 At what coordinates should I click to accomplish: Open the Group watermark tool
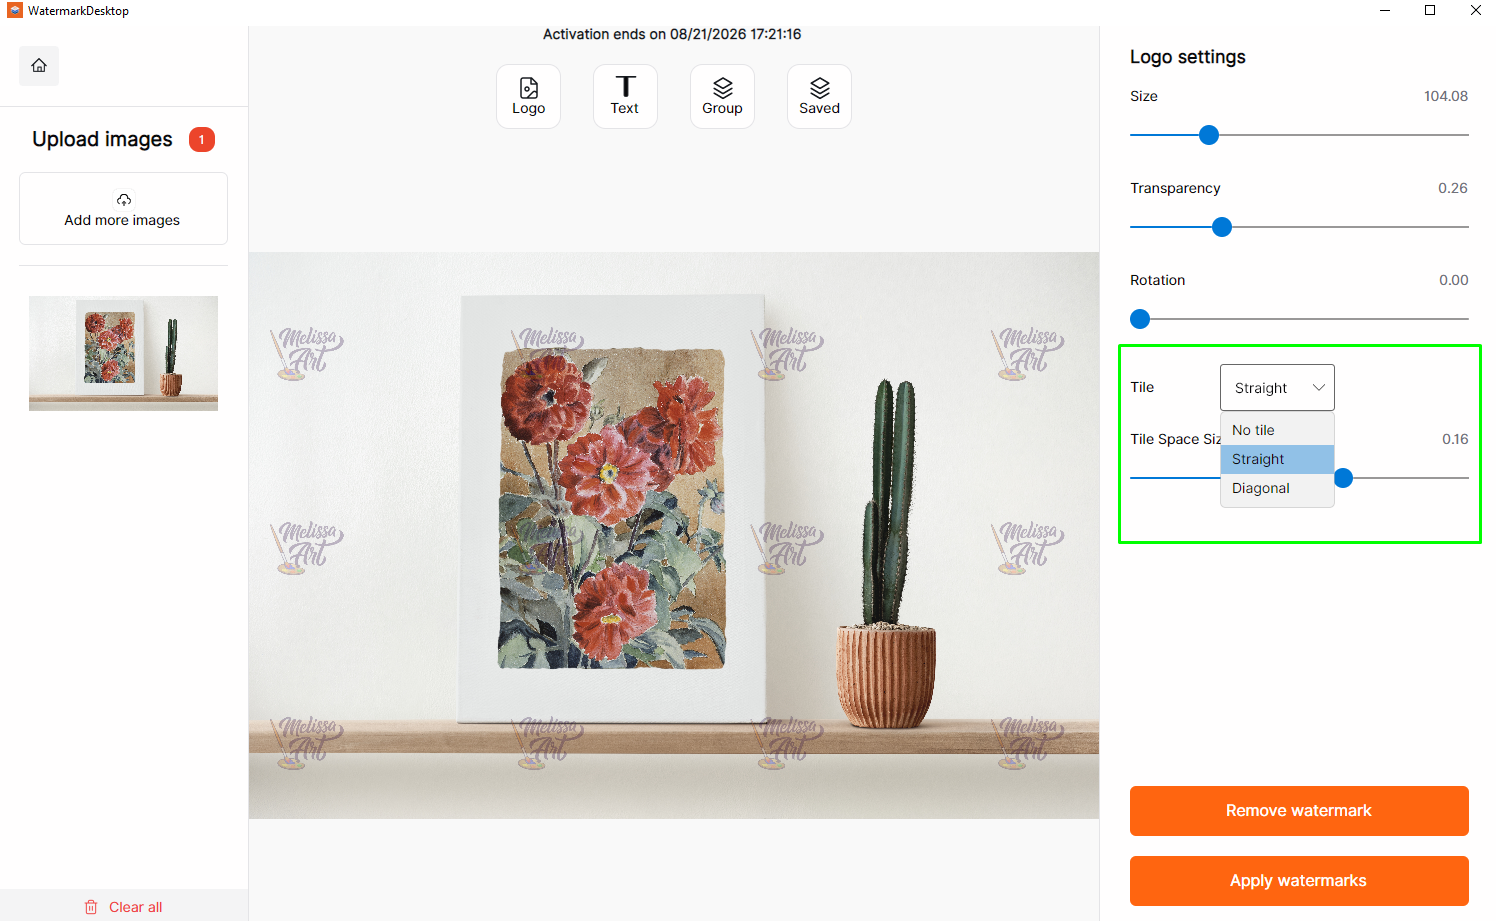(x=722, y=96)
